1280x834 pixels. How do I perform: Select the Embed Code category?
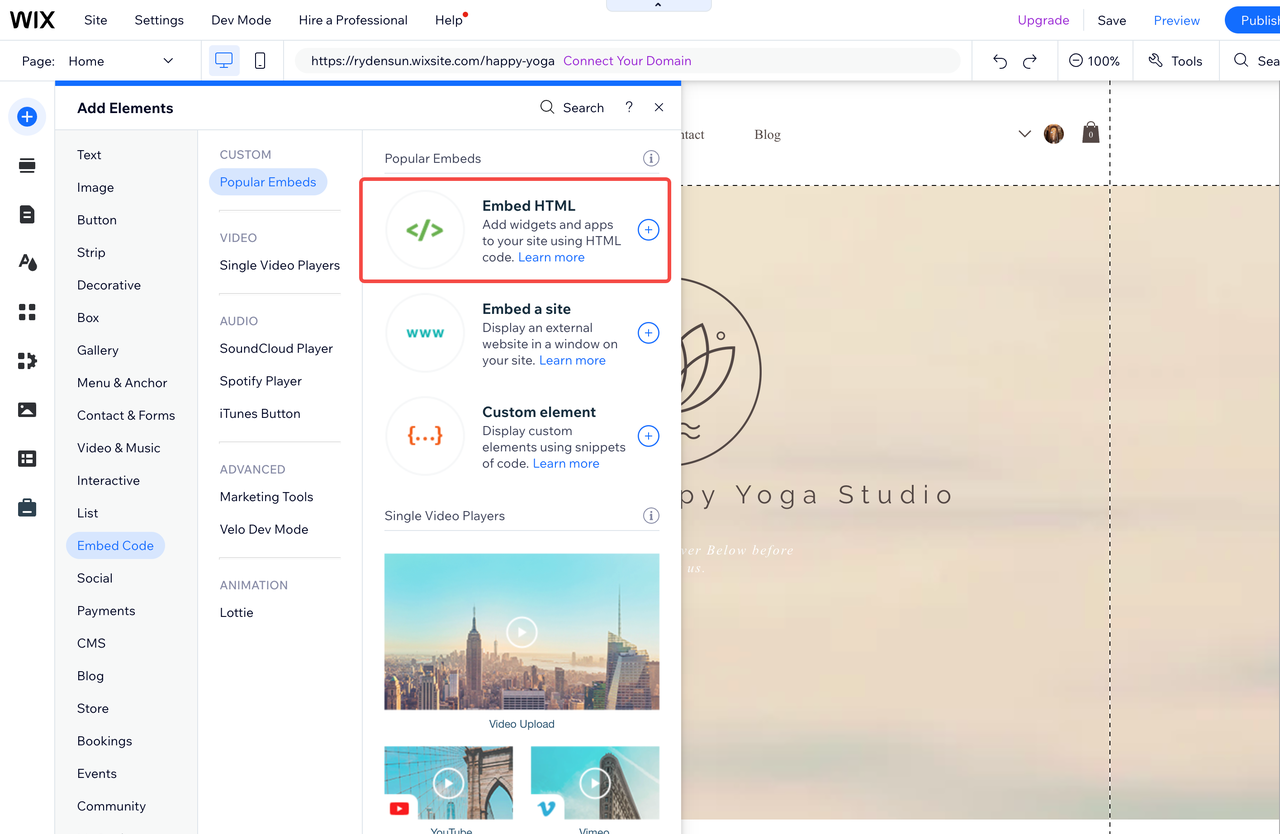pyautogui.click(x=116, y=546)
